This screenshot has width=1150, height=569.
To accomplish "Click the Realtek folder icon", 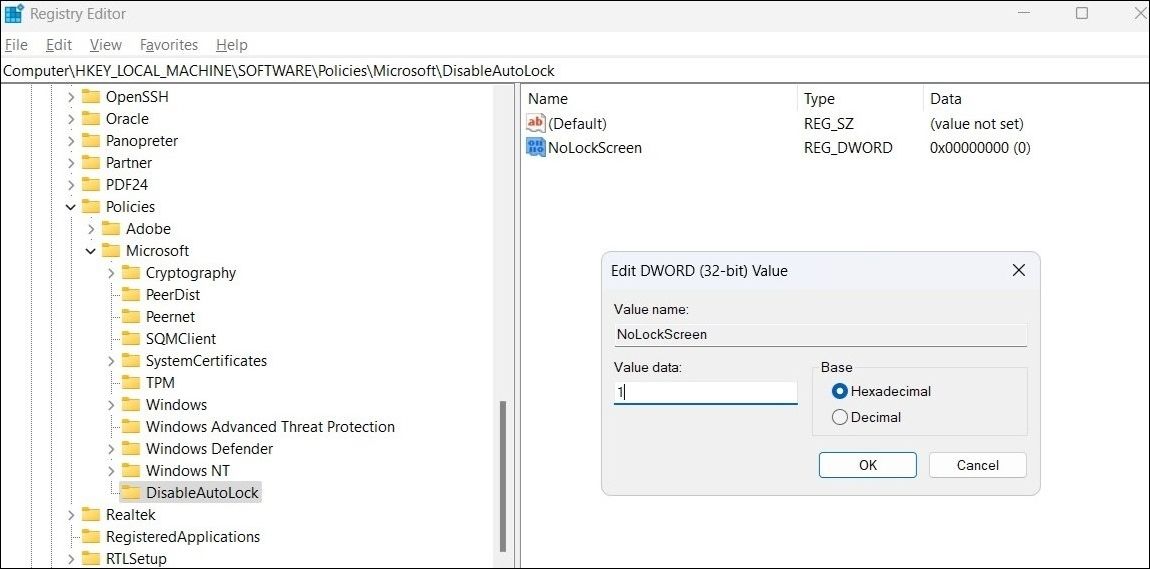I will pos(90,514).
